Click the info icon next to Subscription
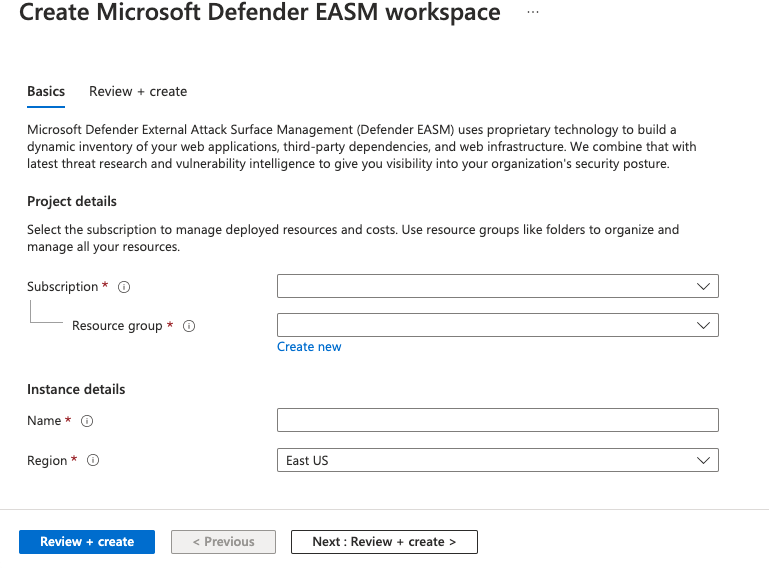 pyautogui.click(x=124, y=287)
